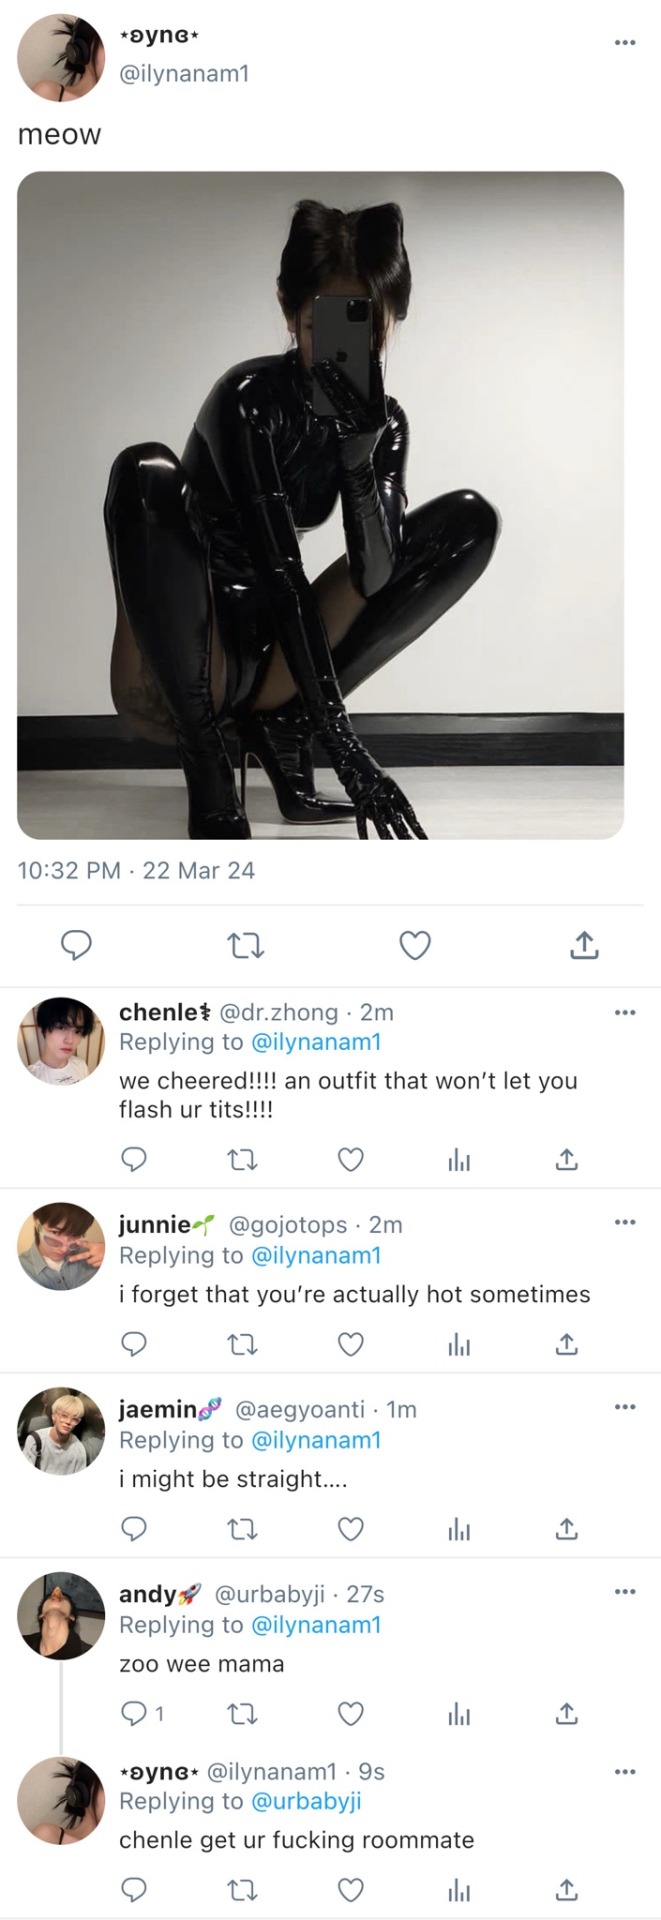Open replies on andy's "zoo wee mama" comment
661x1920 pixels.
pyautogui.click(x=141, y=1714)
